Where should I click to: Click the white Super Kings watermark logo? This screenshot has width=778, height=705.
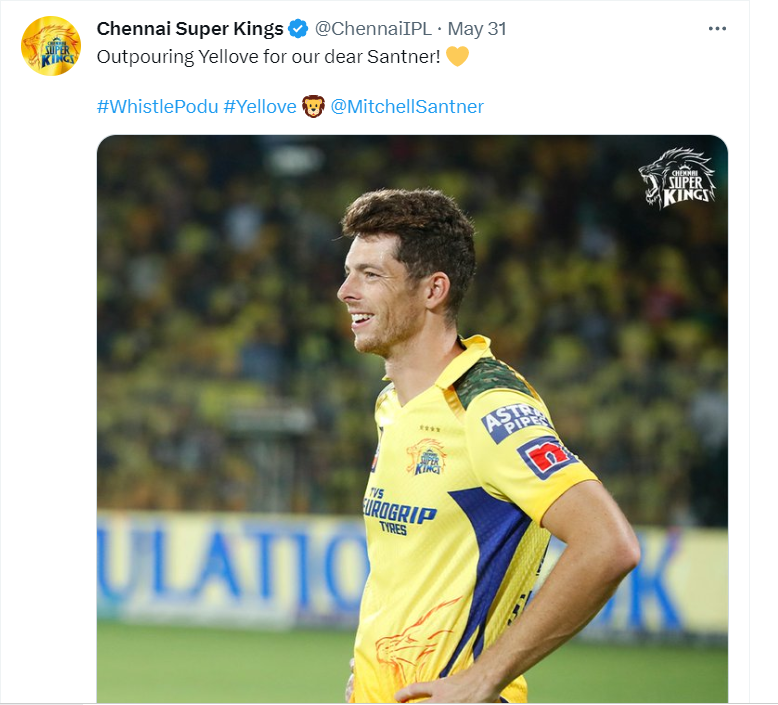click(677, 179)
